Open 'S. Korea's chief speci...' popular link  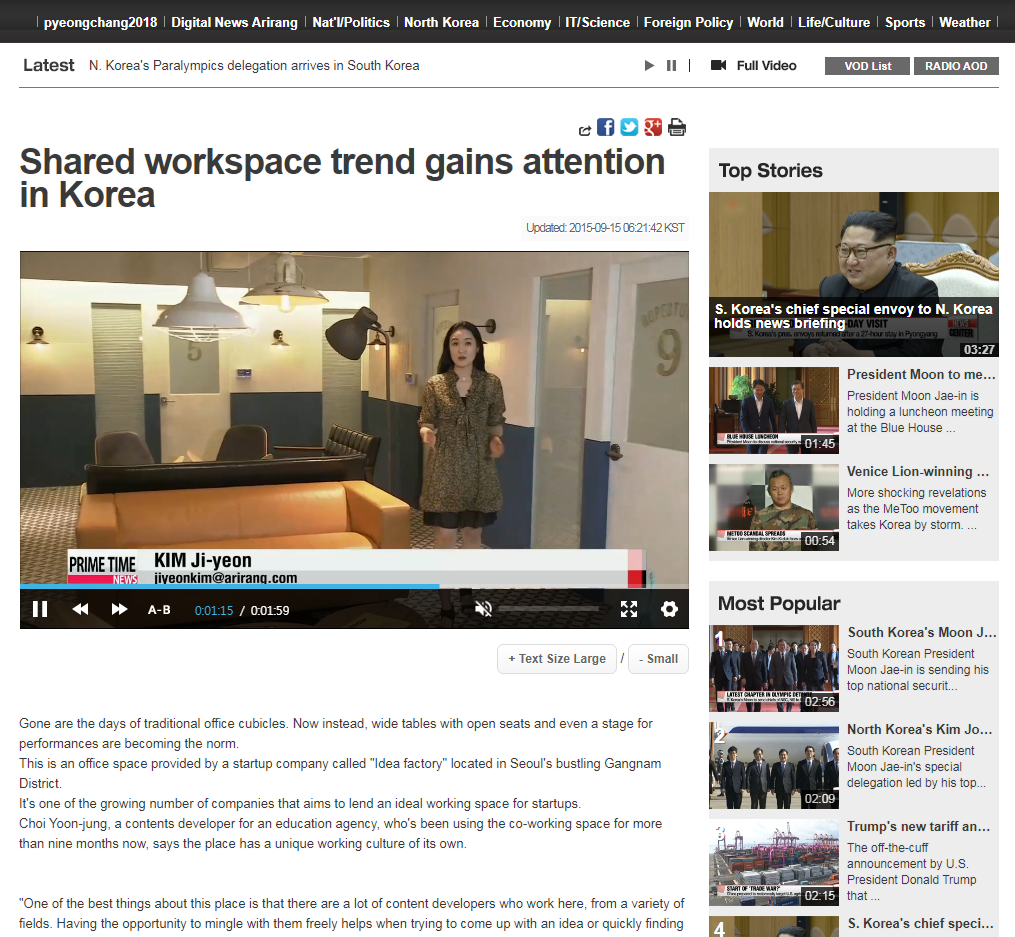(920, 924)
